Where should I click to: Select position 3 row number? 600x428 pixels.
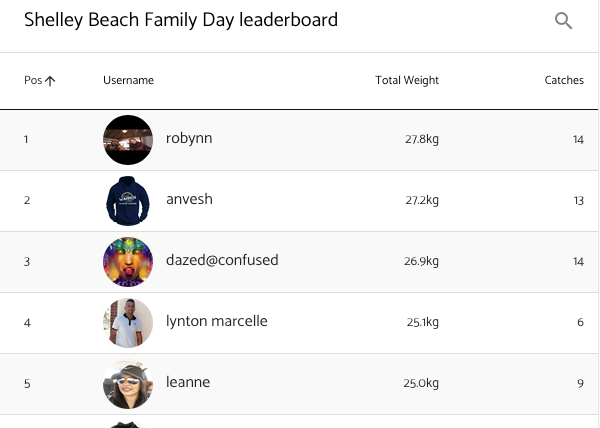tap(27, 262)
